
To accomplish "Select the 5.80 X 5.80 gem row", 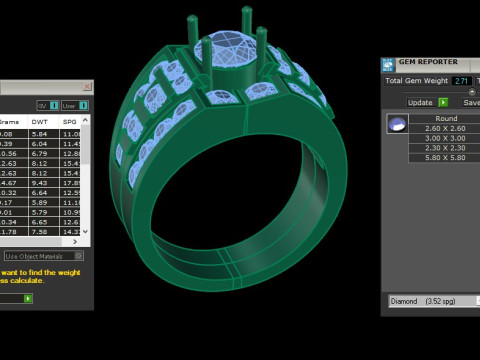I will tap(445, 158).
